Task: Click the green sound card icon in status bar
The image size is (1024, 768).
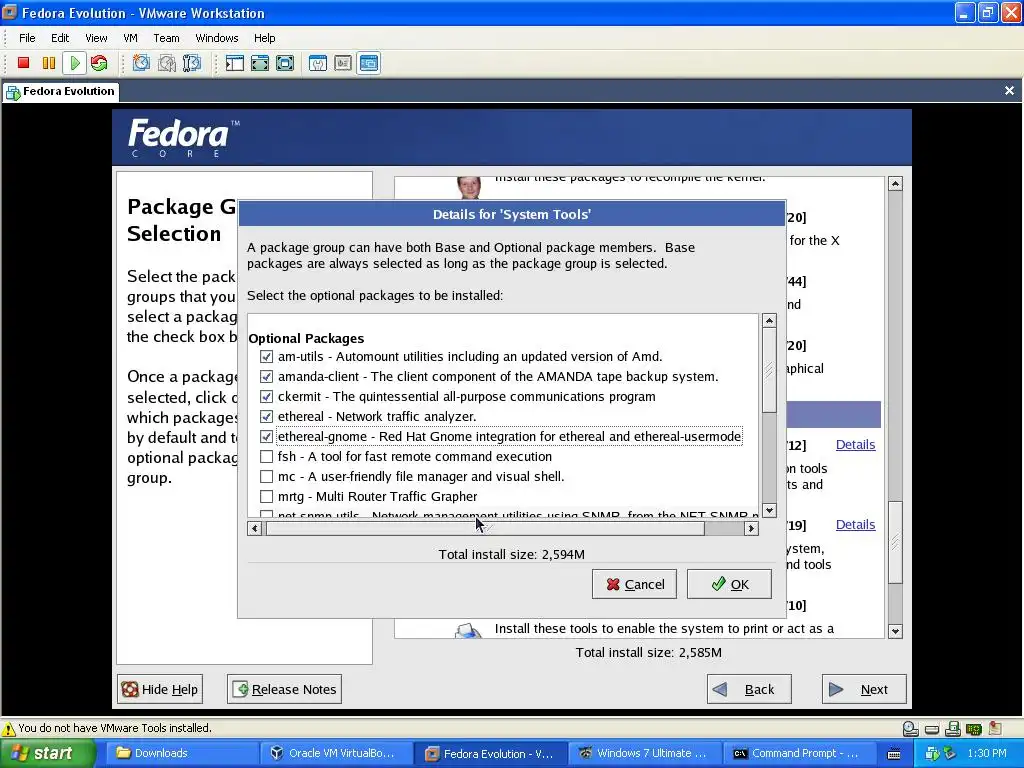Action: (x=974, y=729)
